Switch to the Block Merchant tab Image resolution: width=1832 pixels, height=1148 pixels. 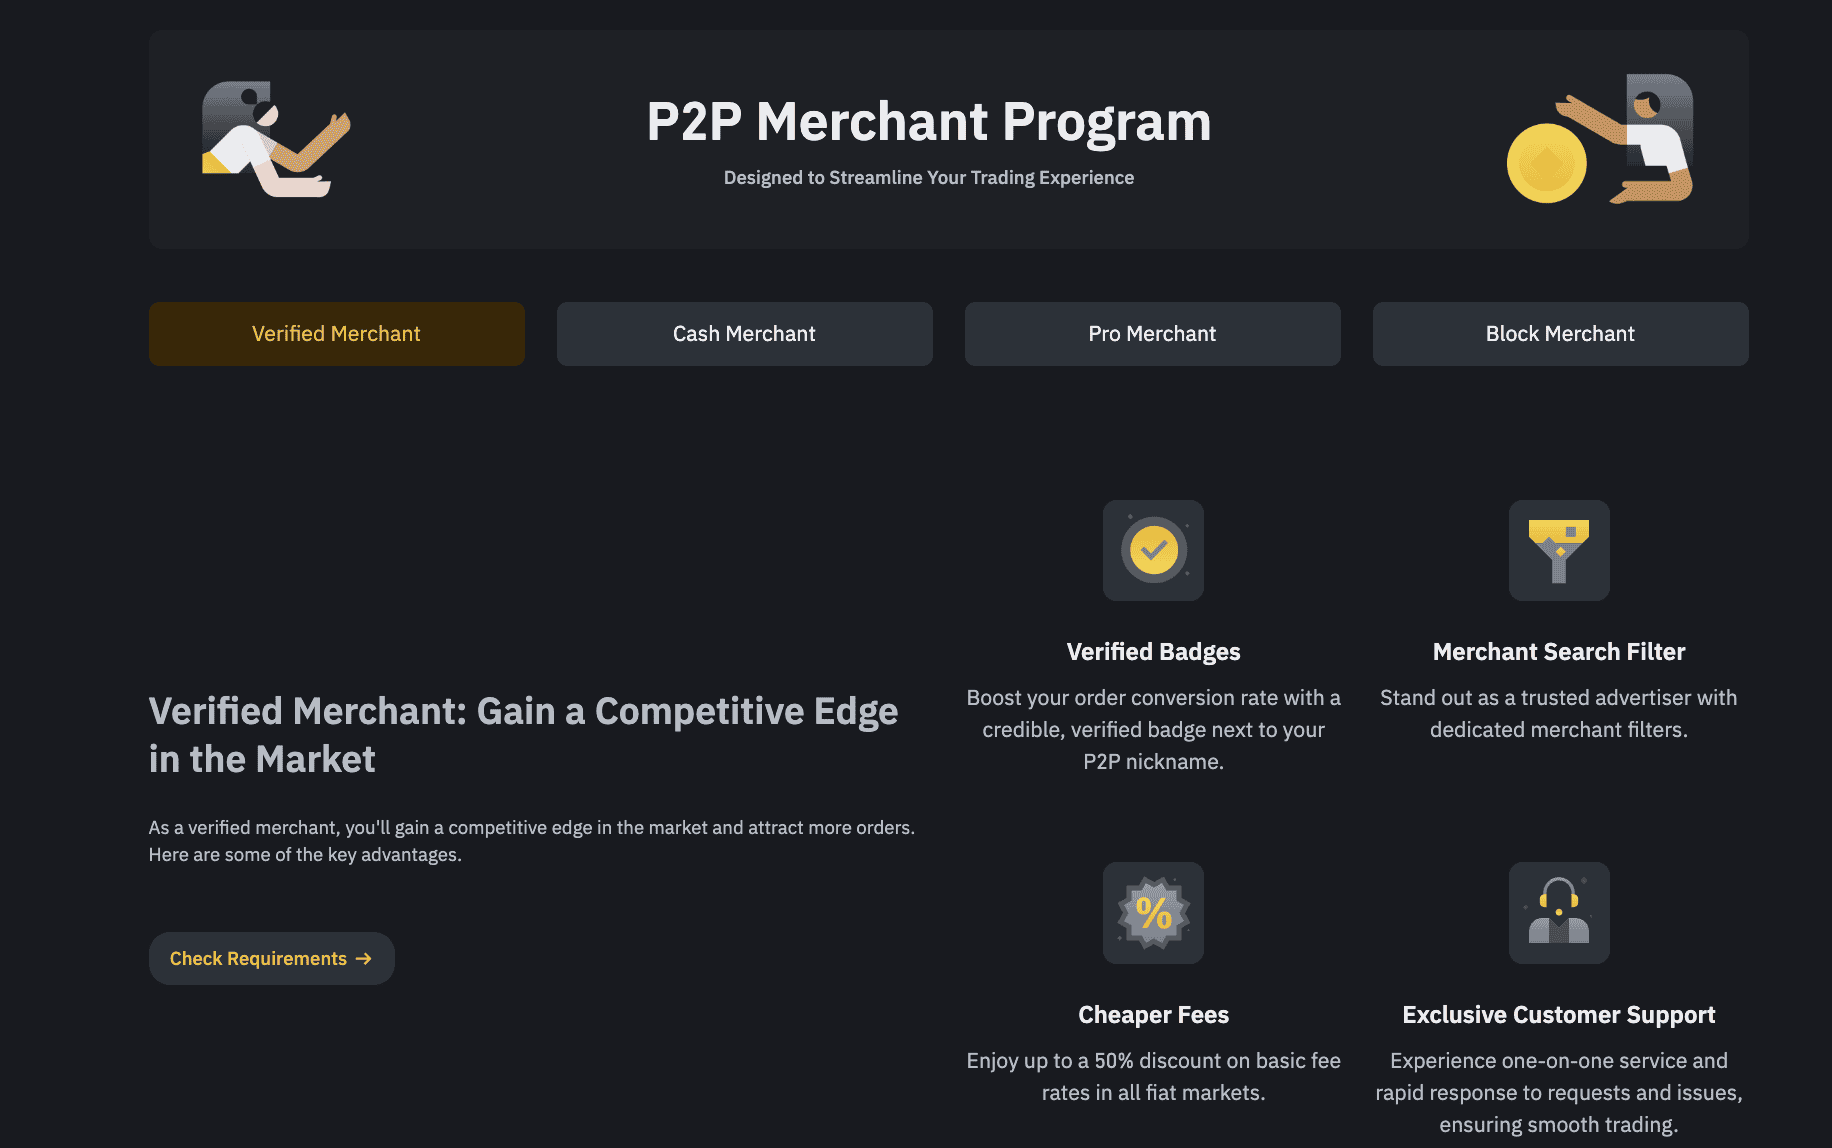coord(1561,334)
